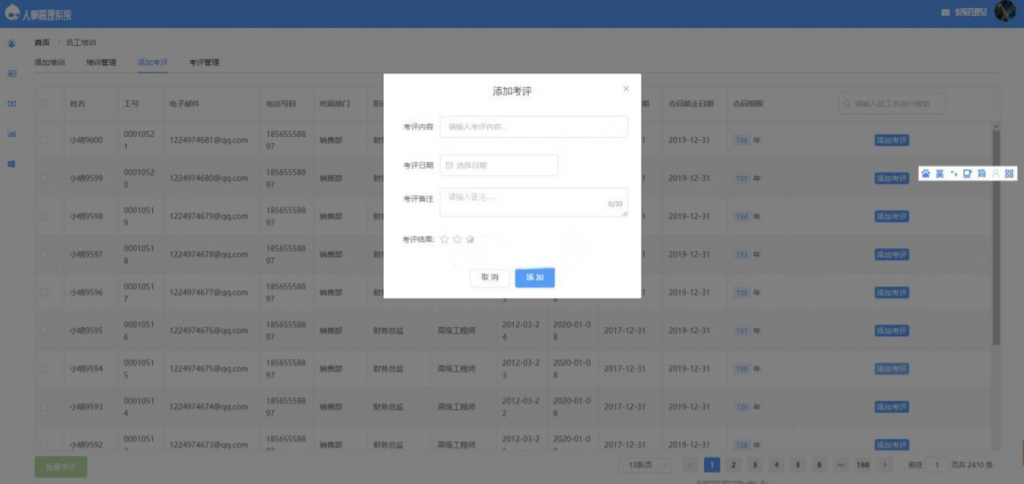Click the employee name search field
The width and height of the screenshot is (1024, 484).
pos(891,103)
